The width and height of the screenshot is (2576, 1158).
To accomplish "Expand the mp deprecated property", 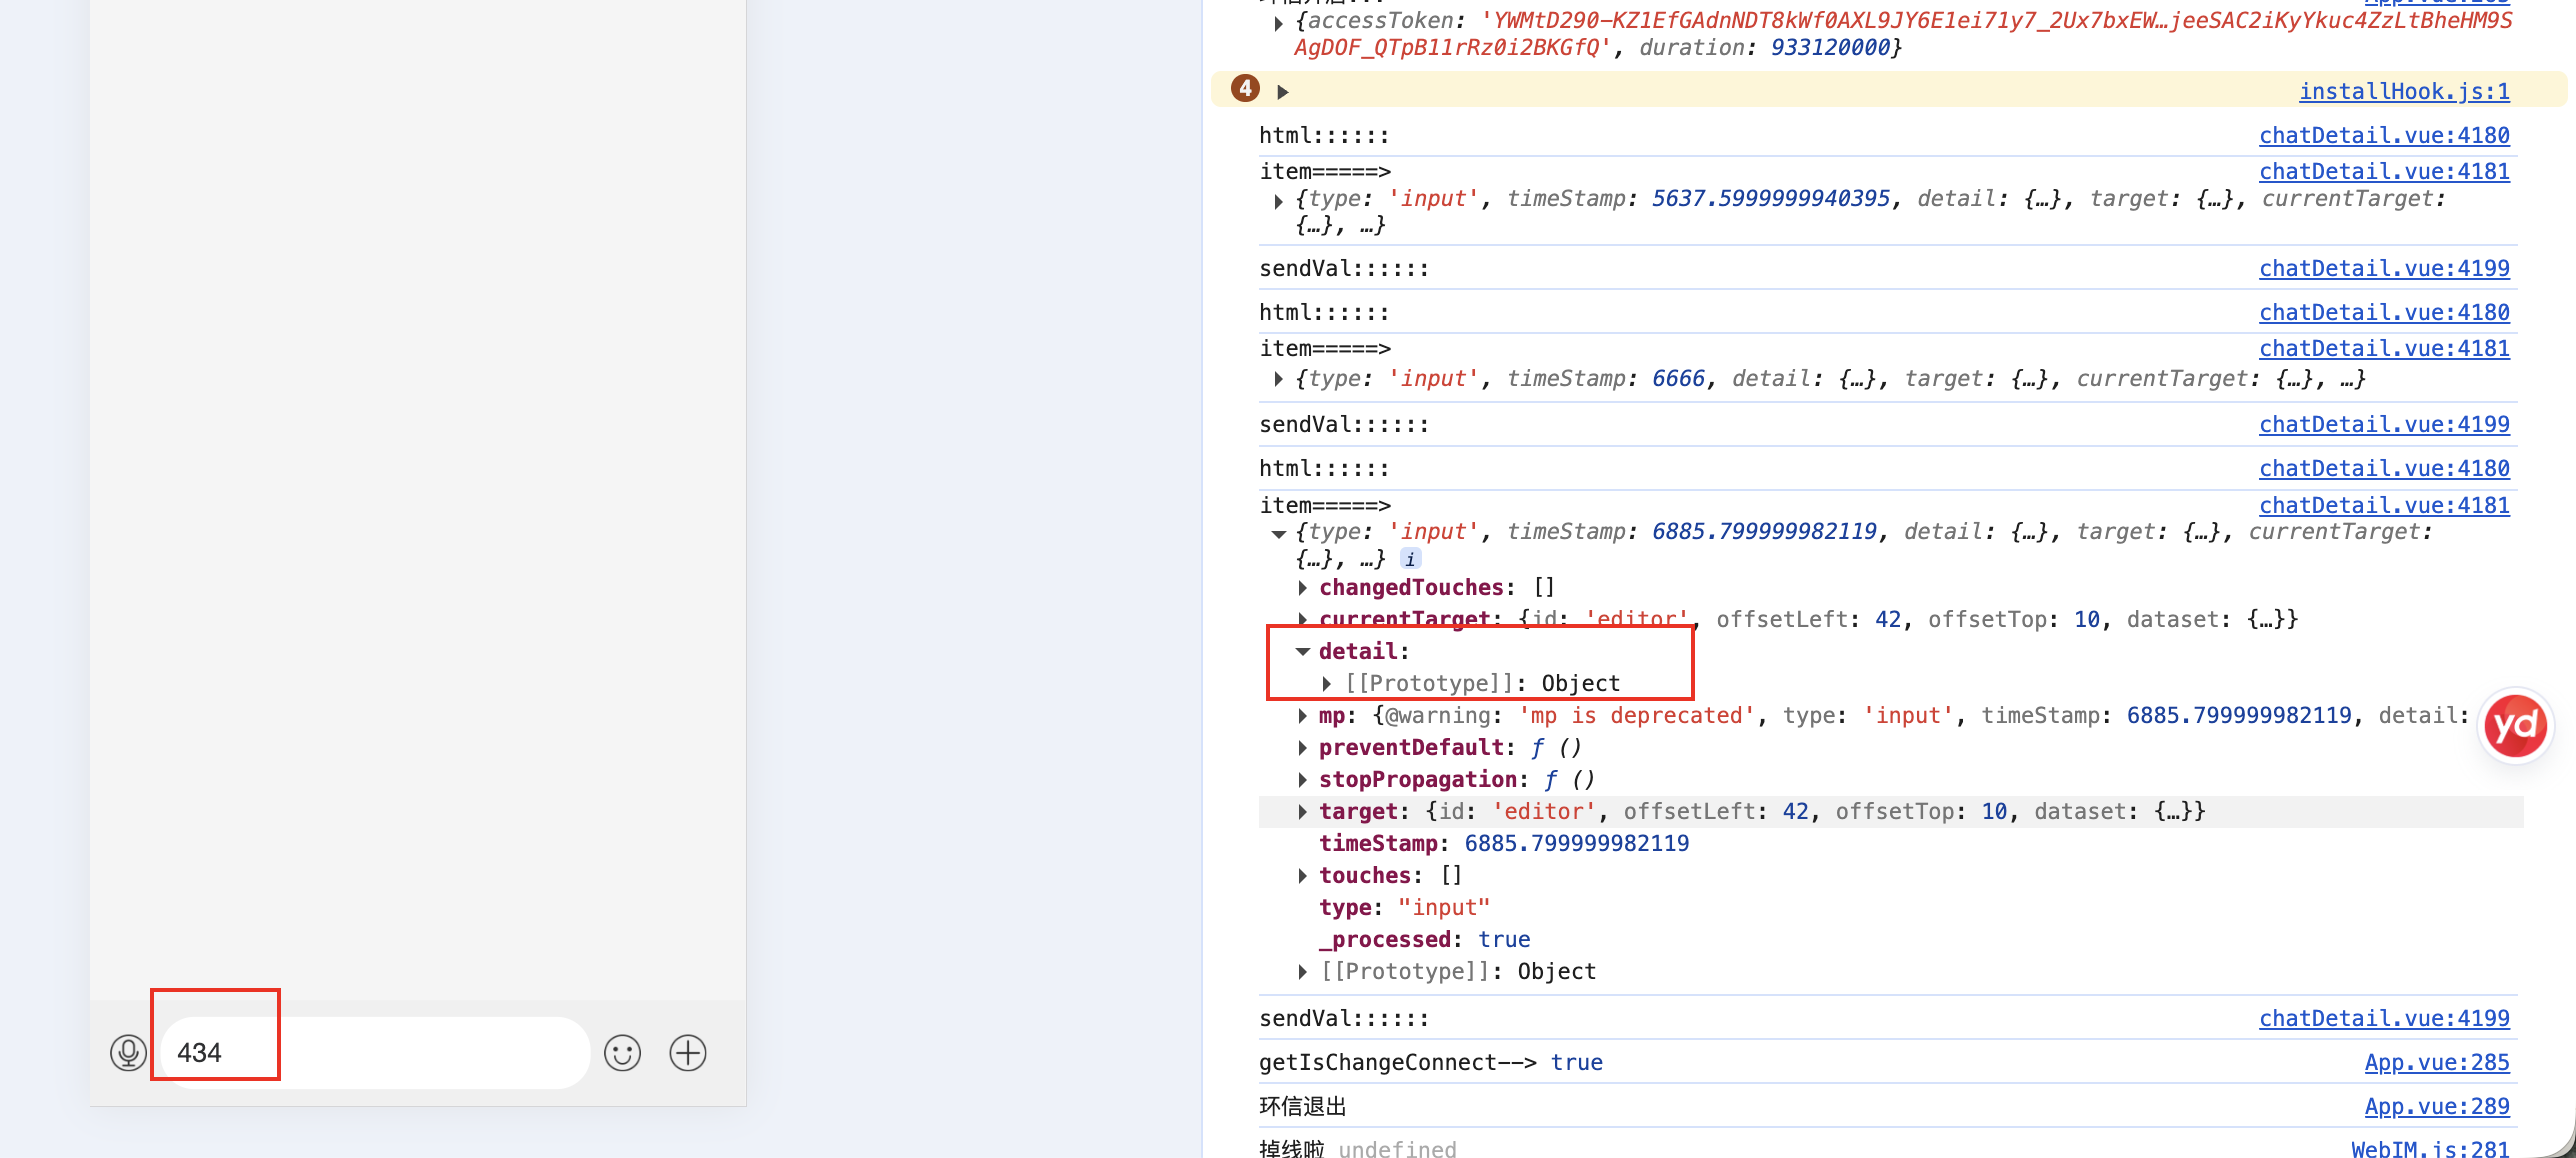I will pyautogui.click(x=1303, y=716).
